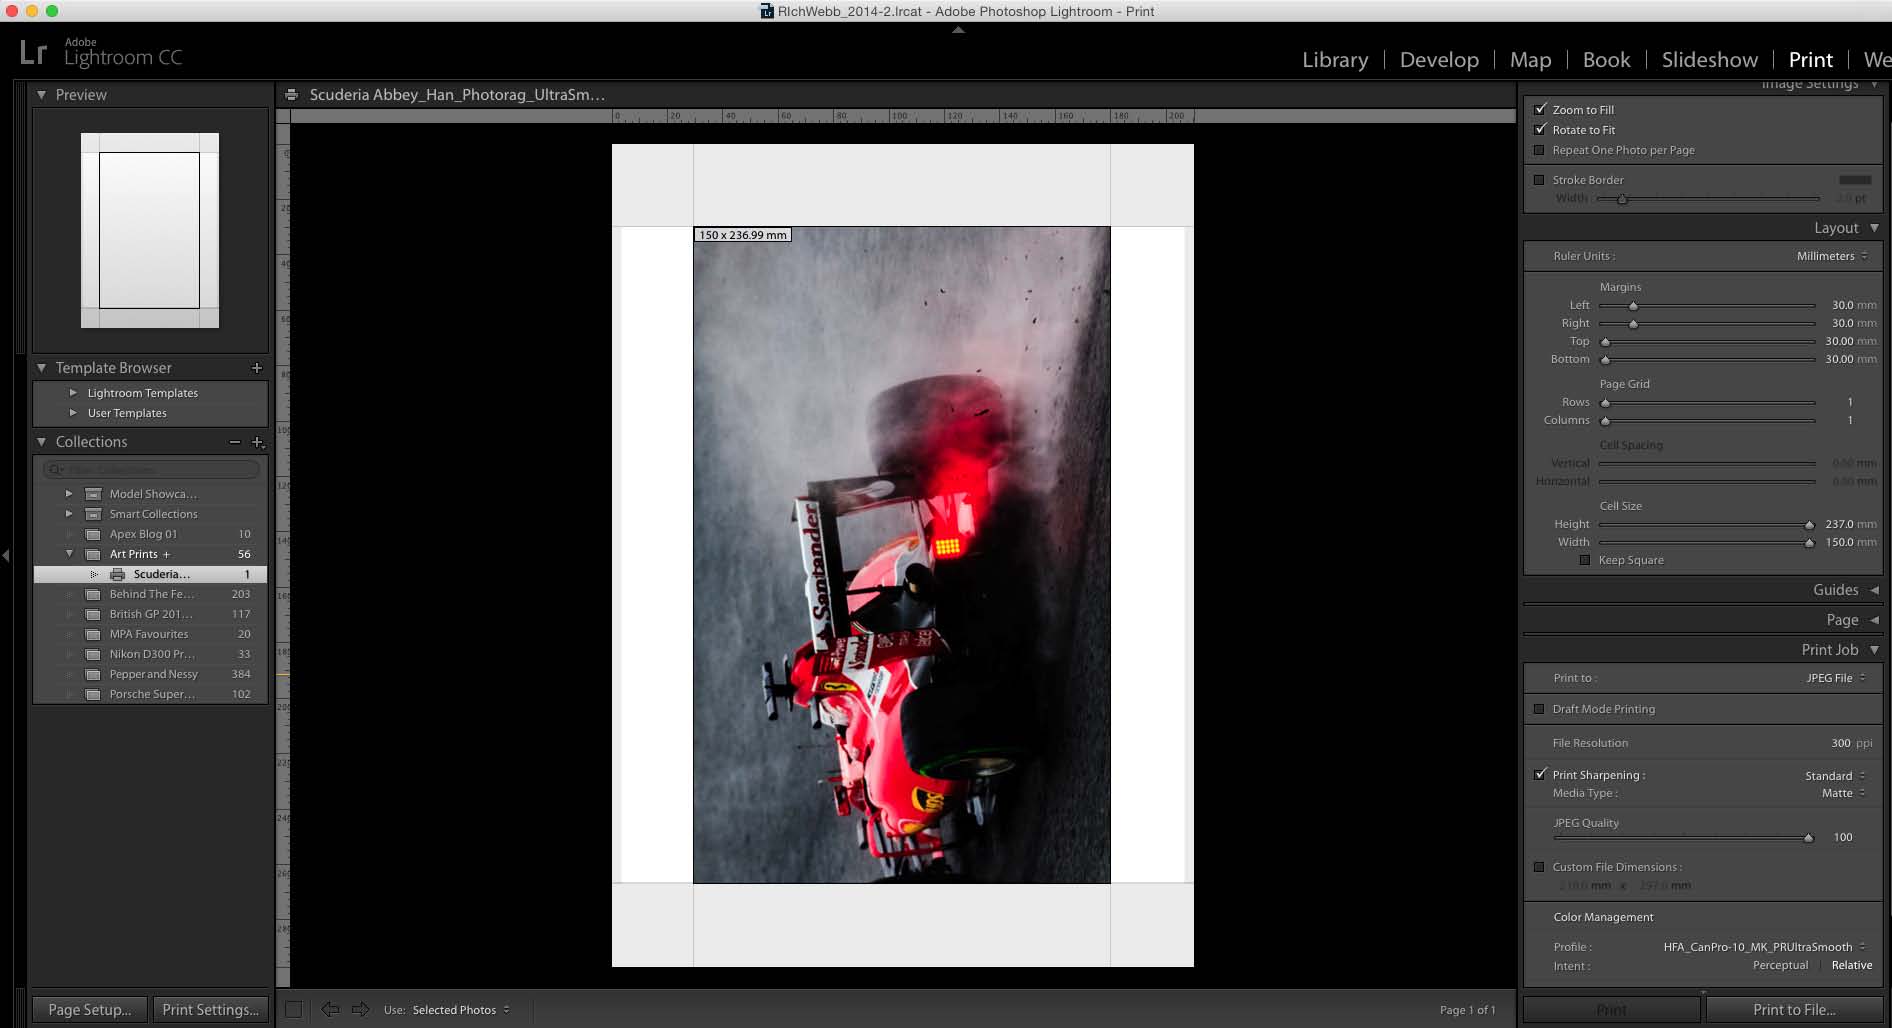Collapse the left panel with the edge arrow
Image resolution: width=1892 pixels, height=1028 pixels.
7,555
